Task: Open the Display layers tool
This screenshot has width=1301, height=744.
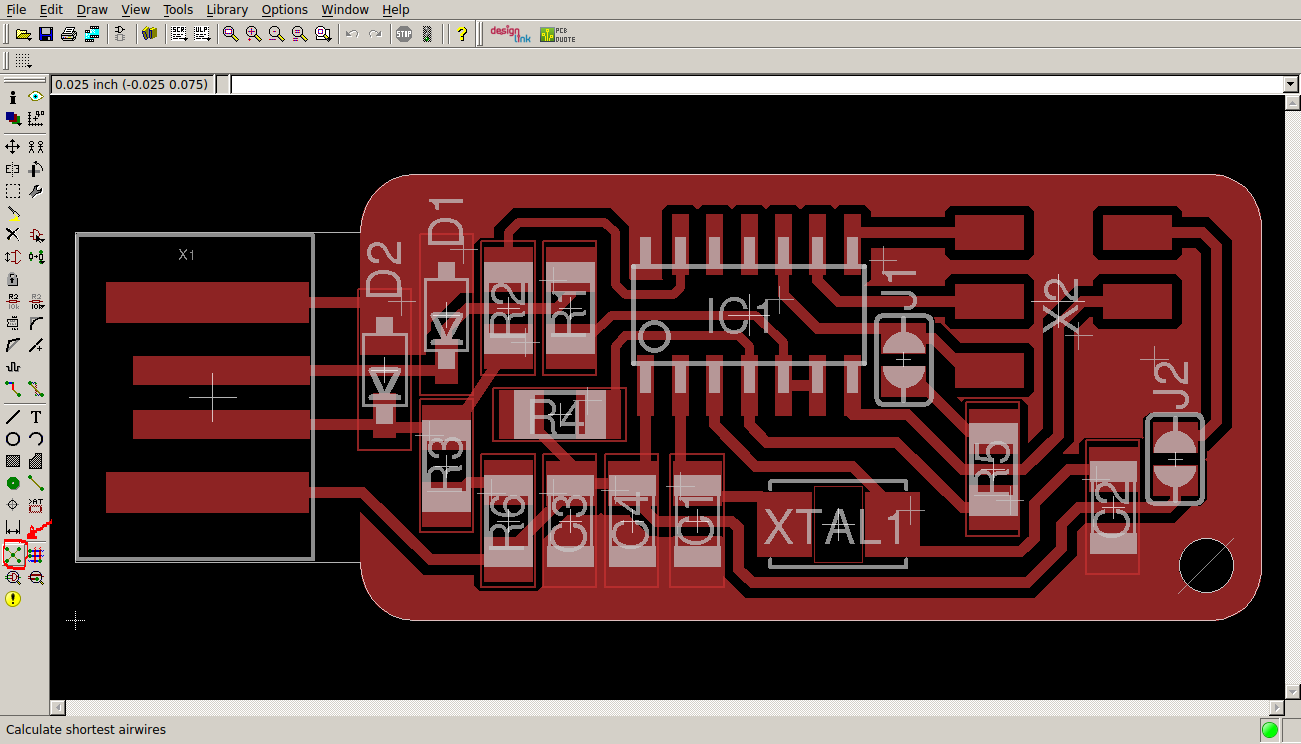Action: pyautogui.click(x=13, y=119)
